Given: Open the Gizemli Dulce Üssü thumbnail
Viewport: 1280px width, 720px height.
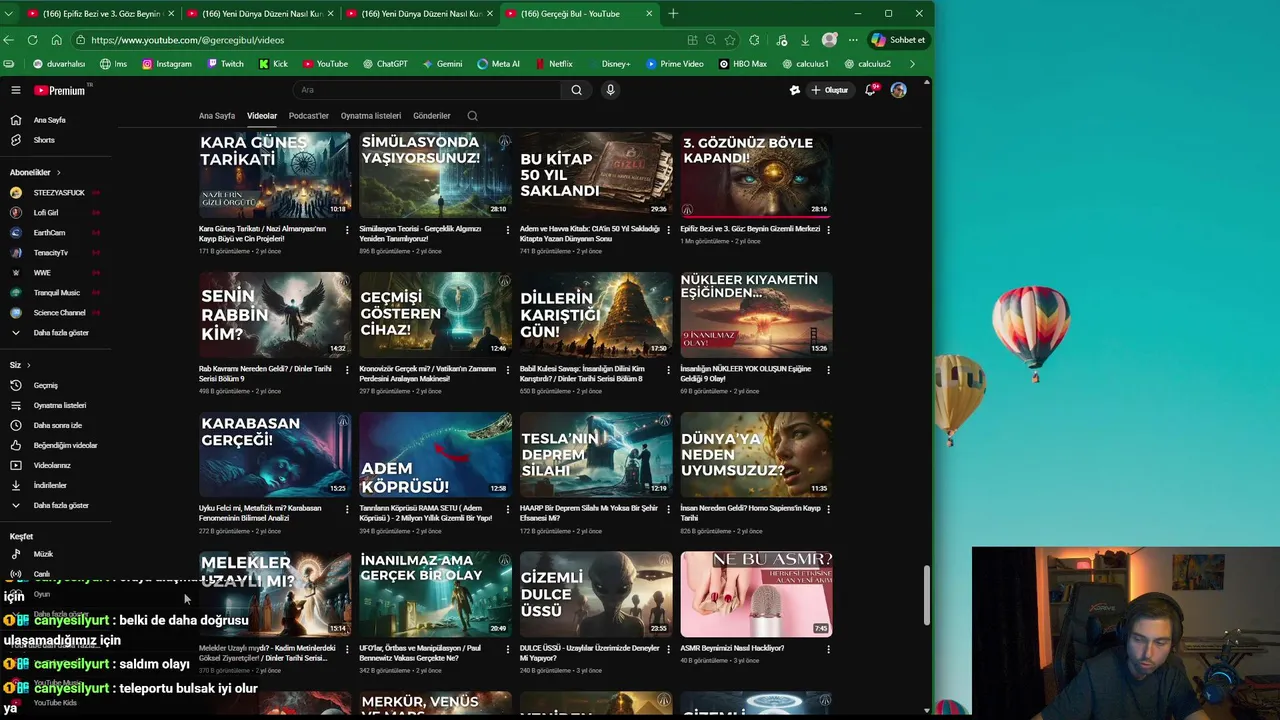Looking at the screenshot, I should 596,594.
